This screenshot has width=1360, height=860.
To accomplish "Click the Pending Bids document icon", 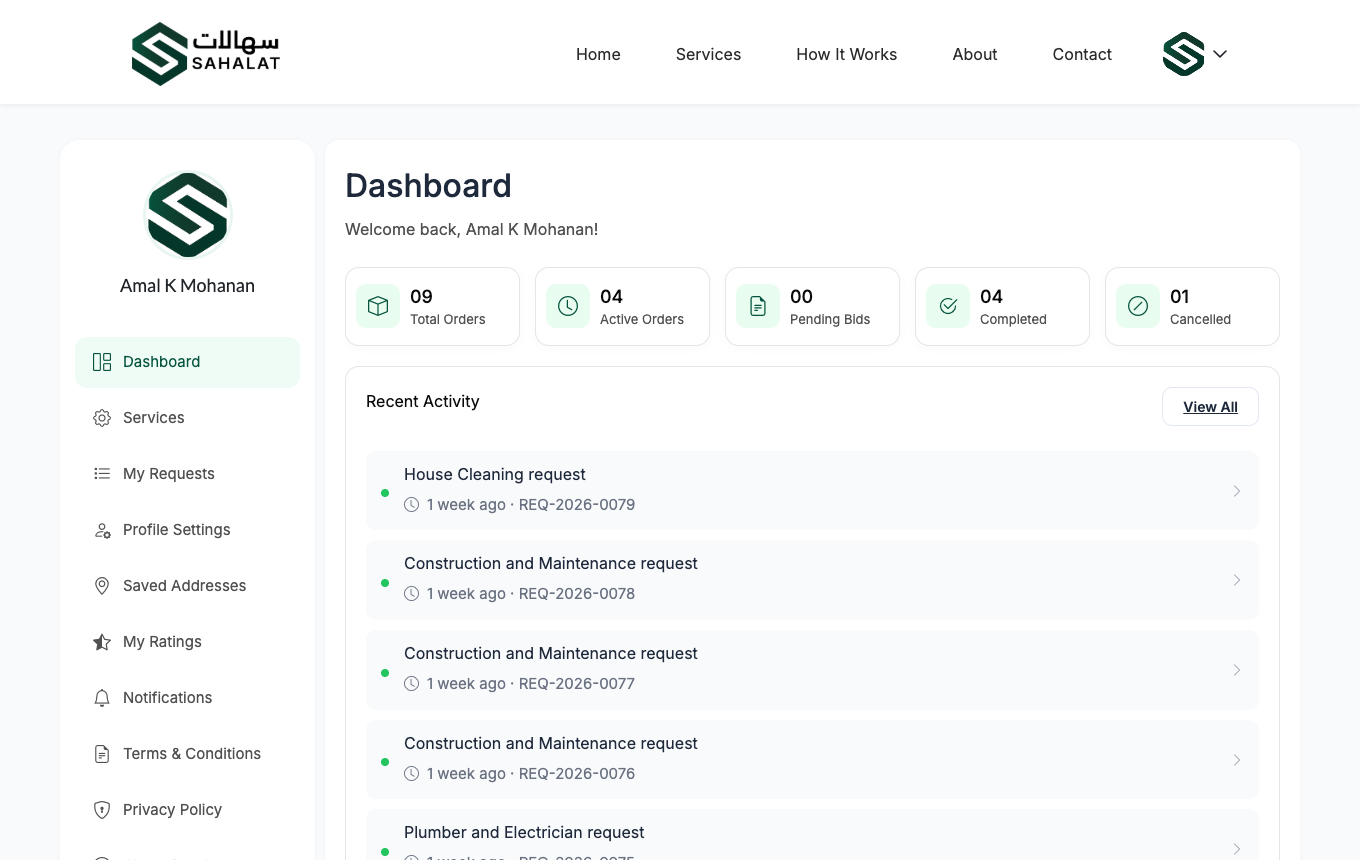I will [x=758, y=306].
